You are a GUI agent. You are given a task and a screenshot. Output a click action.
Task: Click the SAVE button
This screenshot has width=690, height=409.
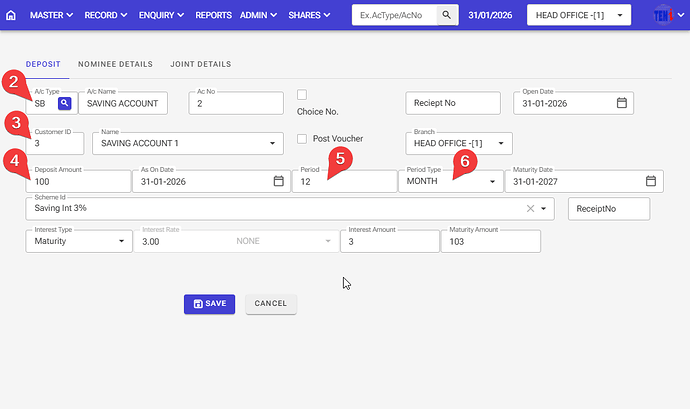tap(209, 303)
